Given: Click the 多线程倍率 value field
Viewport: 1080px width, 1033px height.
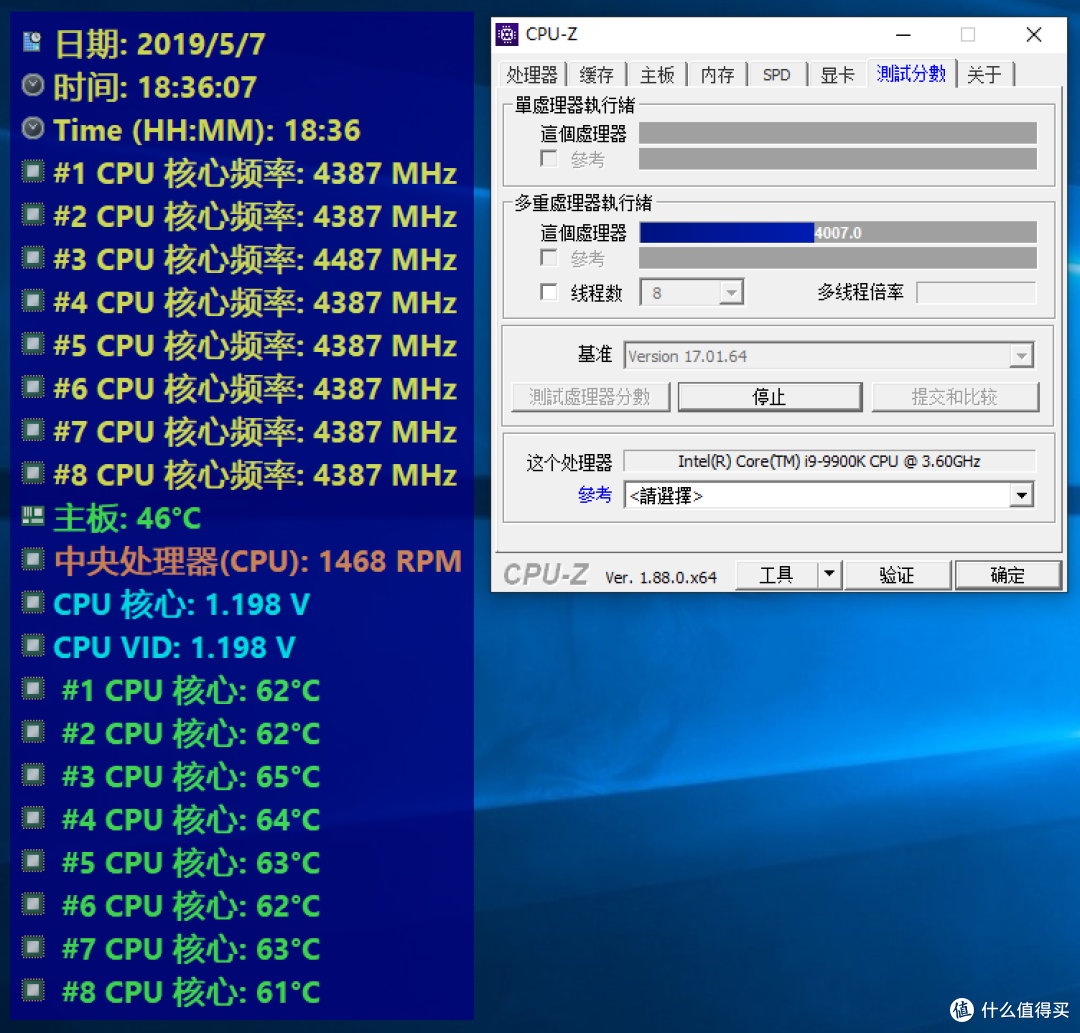Looking at the screenshot, I should click(976, 292).
